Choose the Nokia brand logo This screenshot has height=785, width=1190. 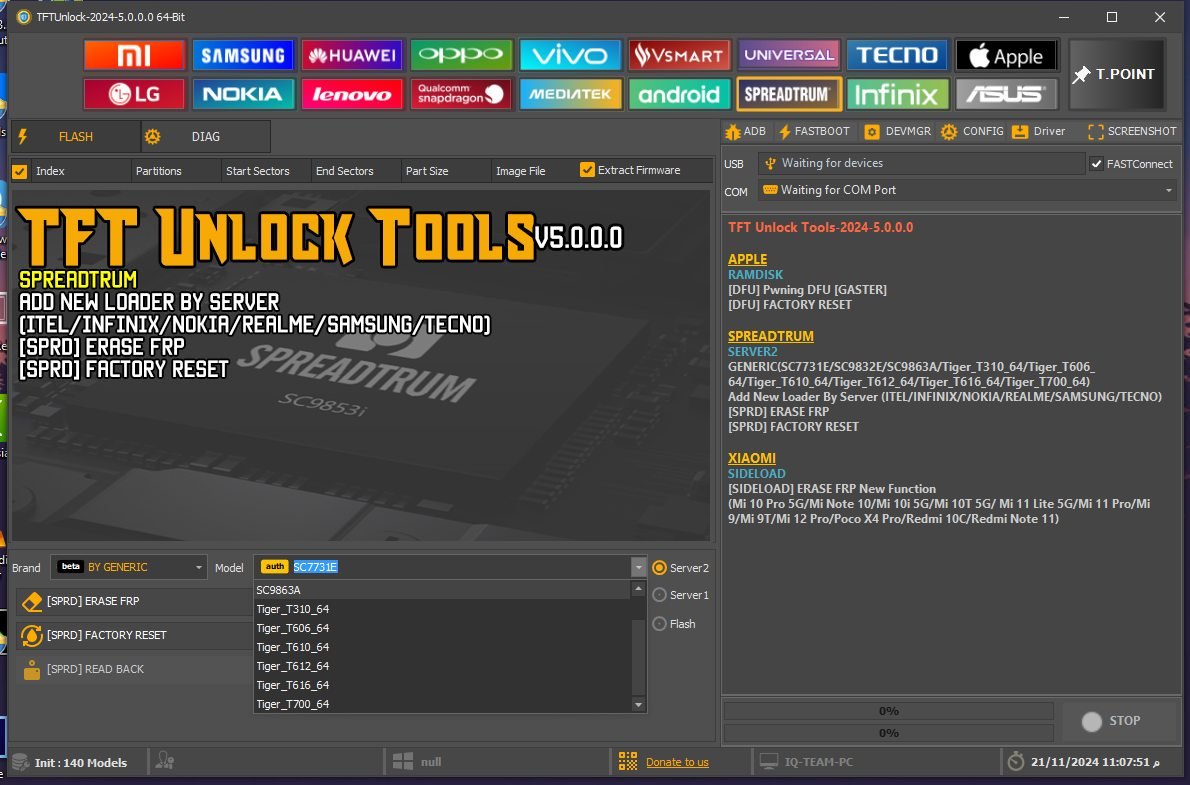point(243,94)
